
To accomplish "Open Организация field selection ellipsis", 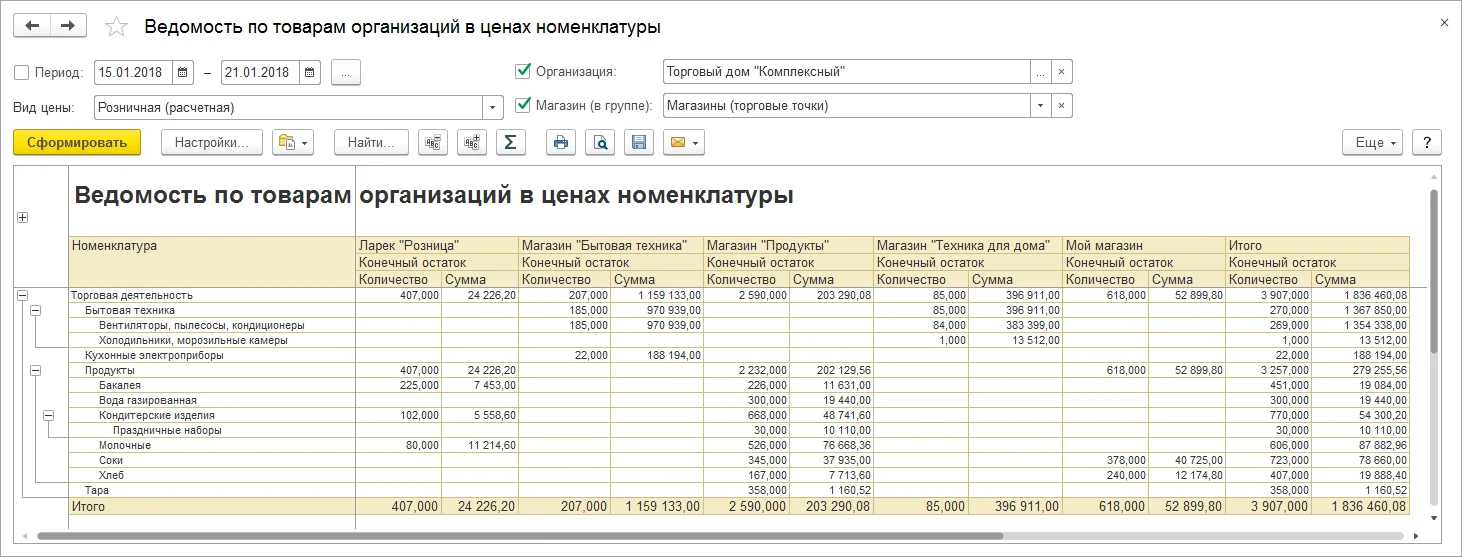I will 1041,72.
